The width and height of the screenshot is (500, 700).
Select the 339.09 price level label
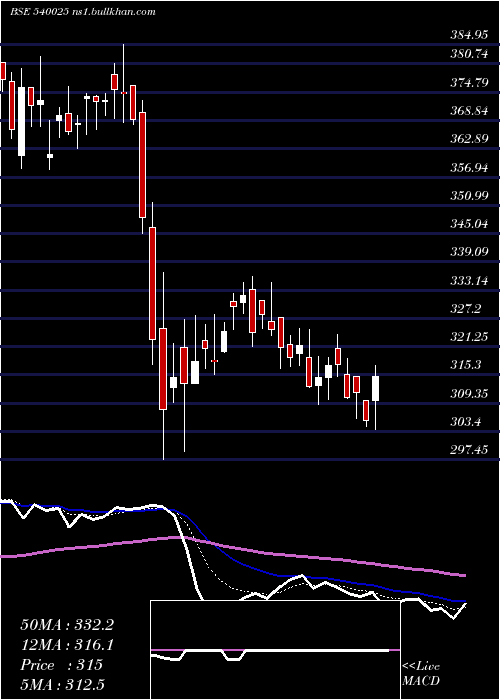pos(469,252)
